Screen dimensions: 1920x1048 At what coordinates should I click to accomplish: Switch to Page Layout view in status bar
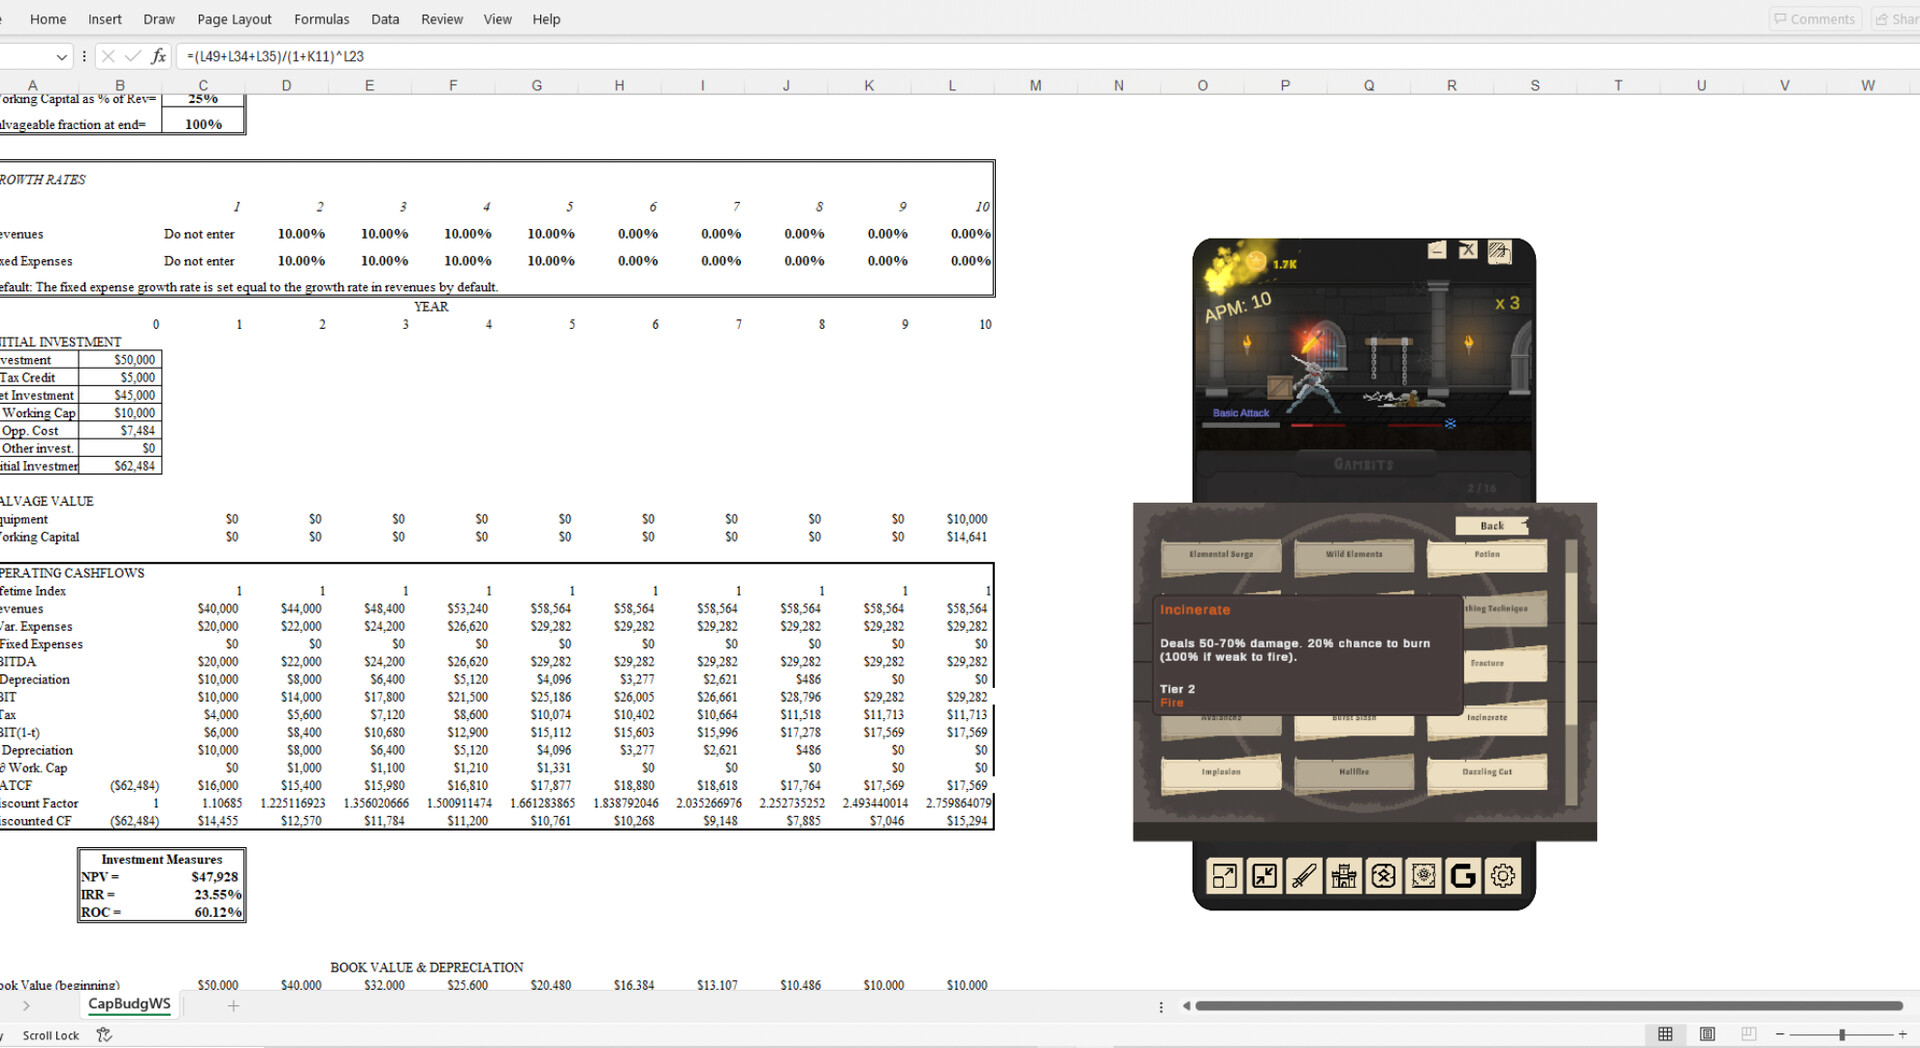coord(1707,1034)
